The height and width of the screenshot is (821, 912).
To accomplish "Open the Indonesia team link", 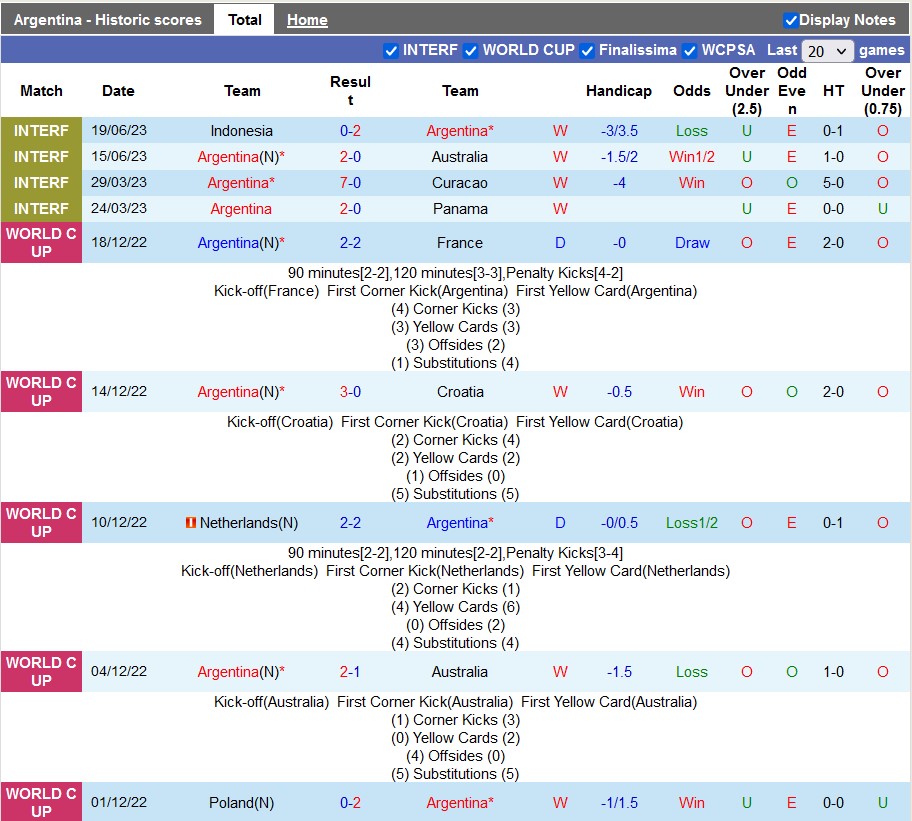I will tap(241, 131).
